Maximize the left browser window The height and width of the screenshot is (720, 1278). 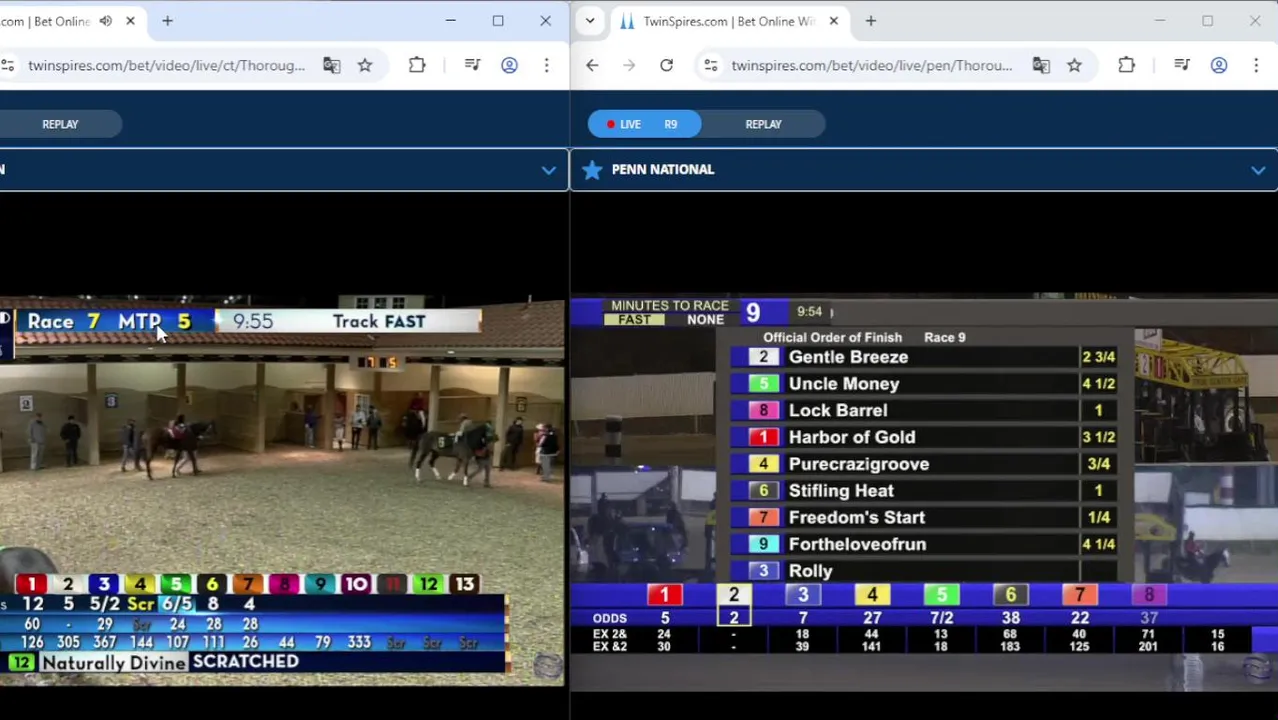coord(498,21)
